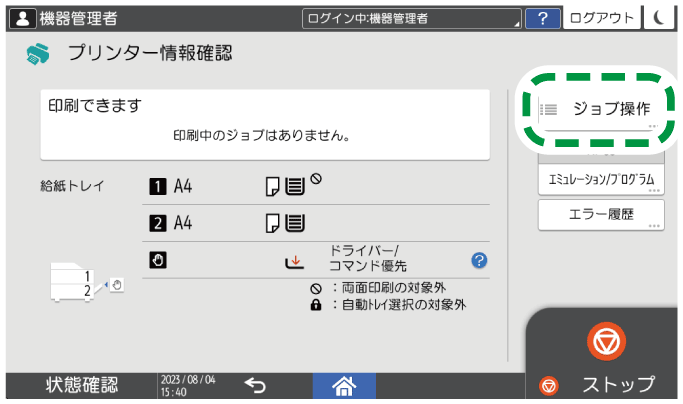
Task: Select tray 1 number icon
Action: tap(158, 187)
